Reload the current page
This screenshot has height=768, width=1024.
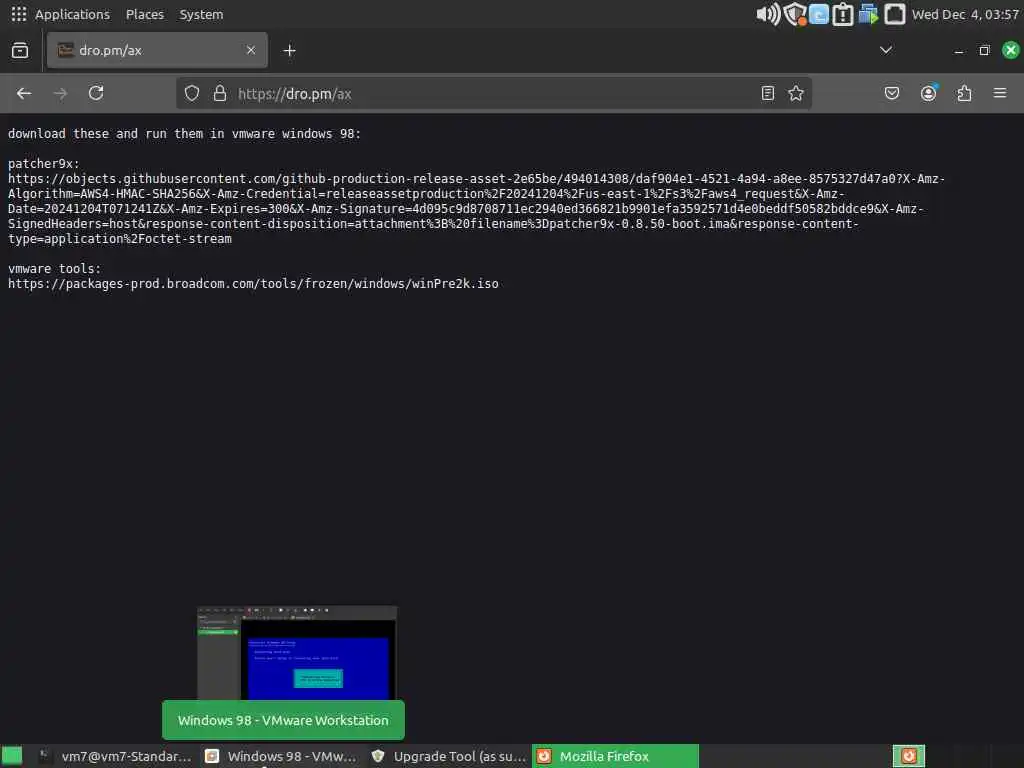pos(96,93)
